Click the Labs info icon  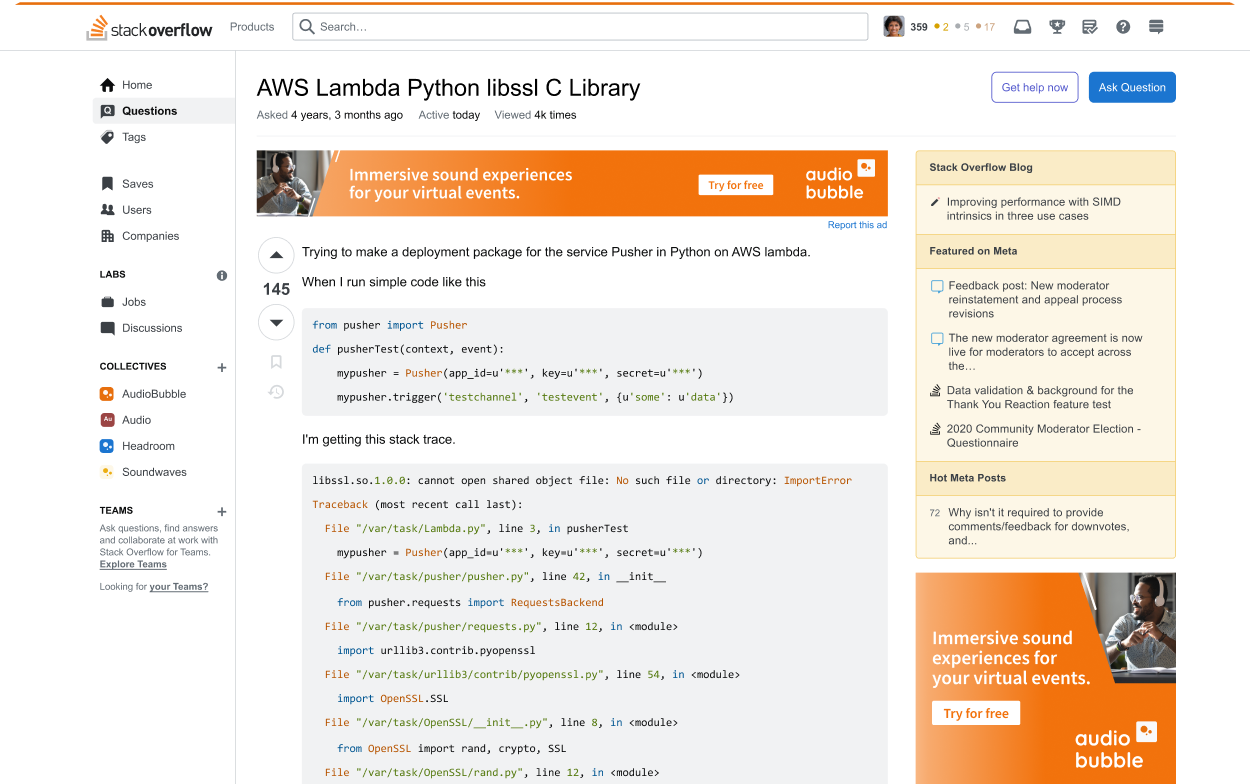tap(222, 275)
